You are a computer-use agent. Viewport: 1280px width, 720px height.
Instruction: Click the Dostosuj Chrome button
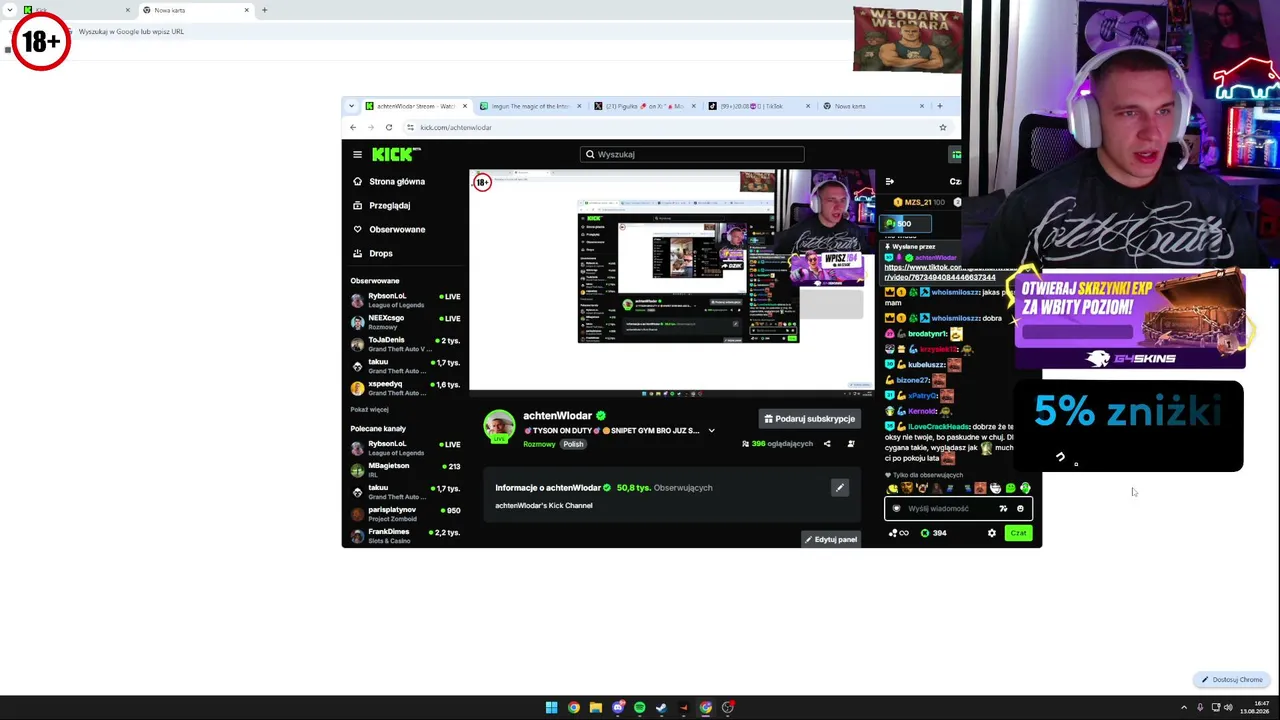pos(1233,680)
